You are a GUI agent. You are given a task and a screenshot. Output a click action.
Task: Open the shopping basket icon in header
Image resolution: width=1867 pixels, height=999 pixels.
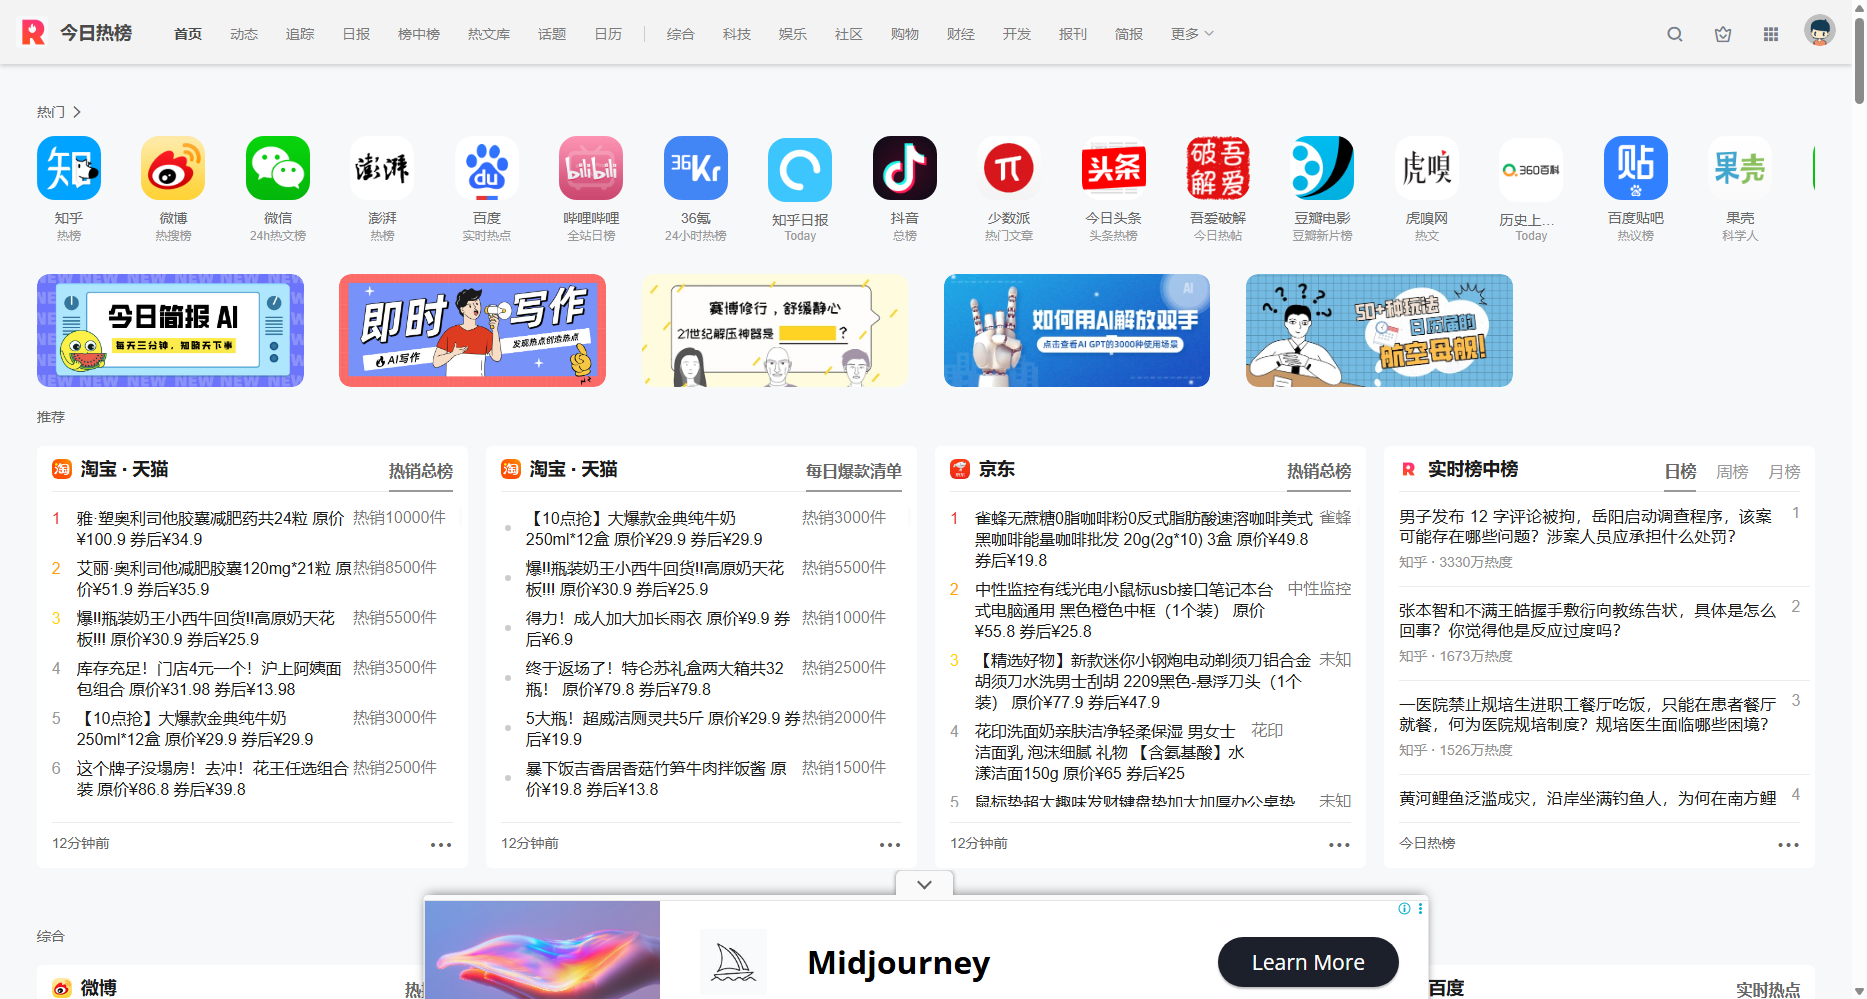point(1723,34)
